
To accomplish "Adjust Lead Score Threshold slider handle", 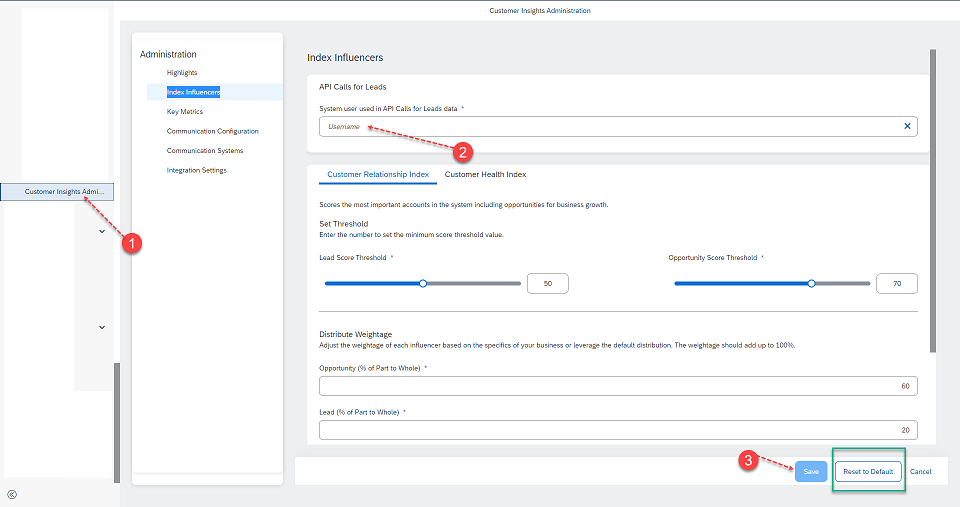I will click(423, 284).
